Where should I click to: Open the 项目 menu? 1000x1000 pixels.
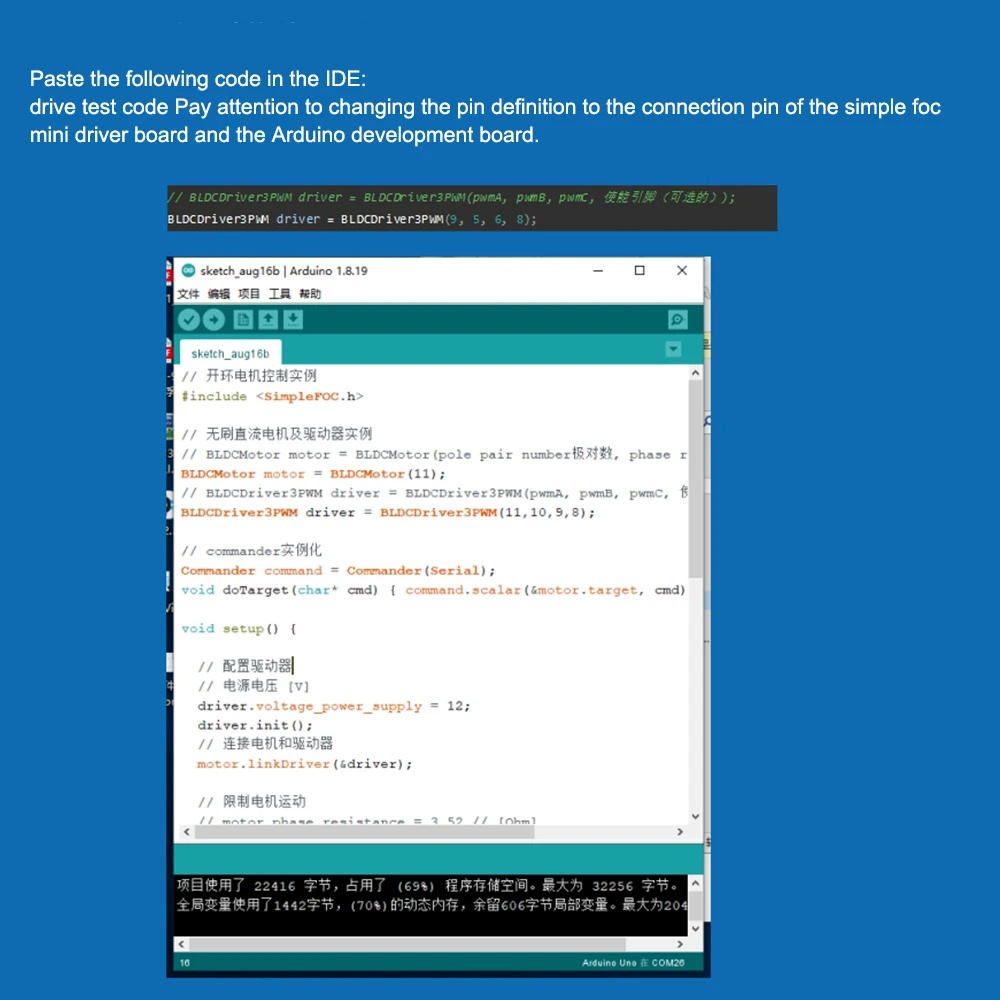click(x=249, y=294)
